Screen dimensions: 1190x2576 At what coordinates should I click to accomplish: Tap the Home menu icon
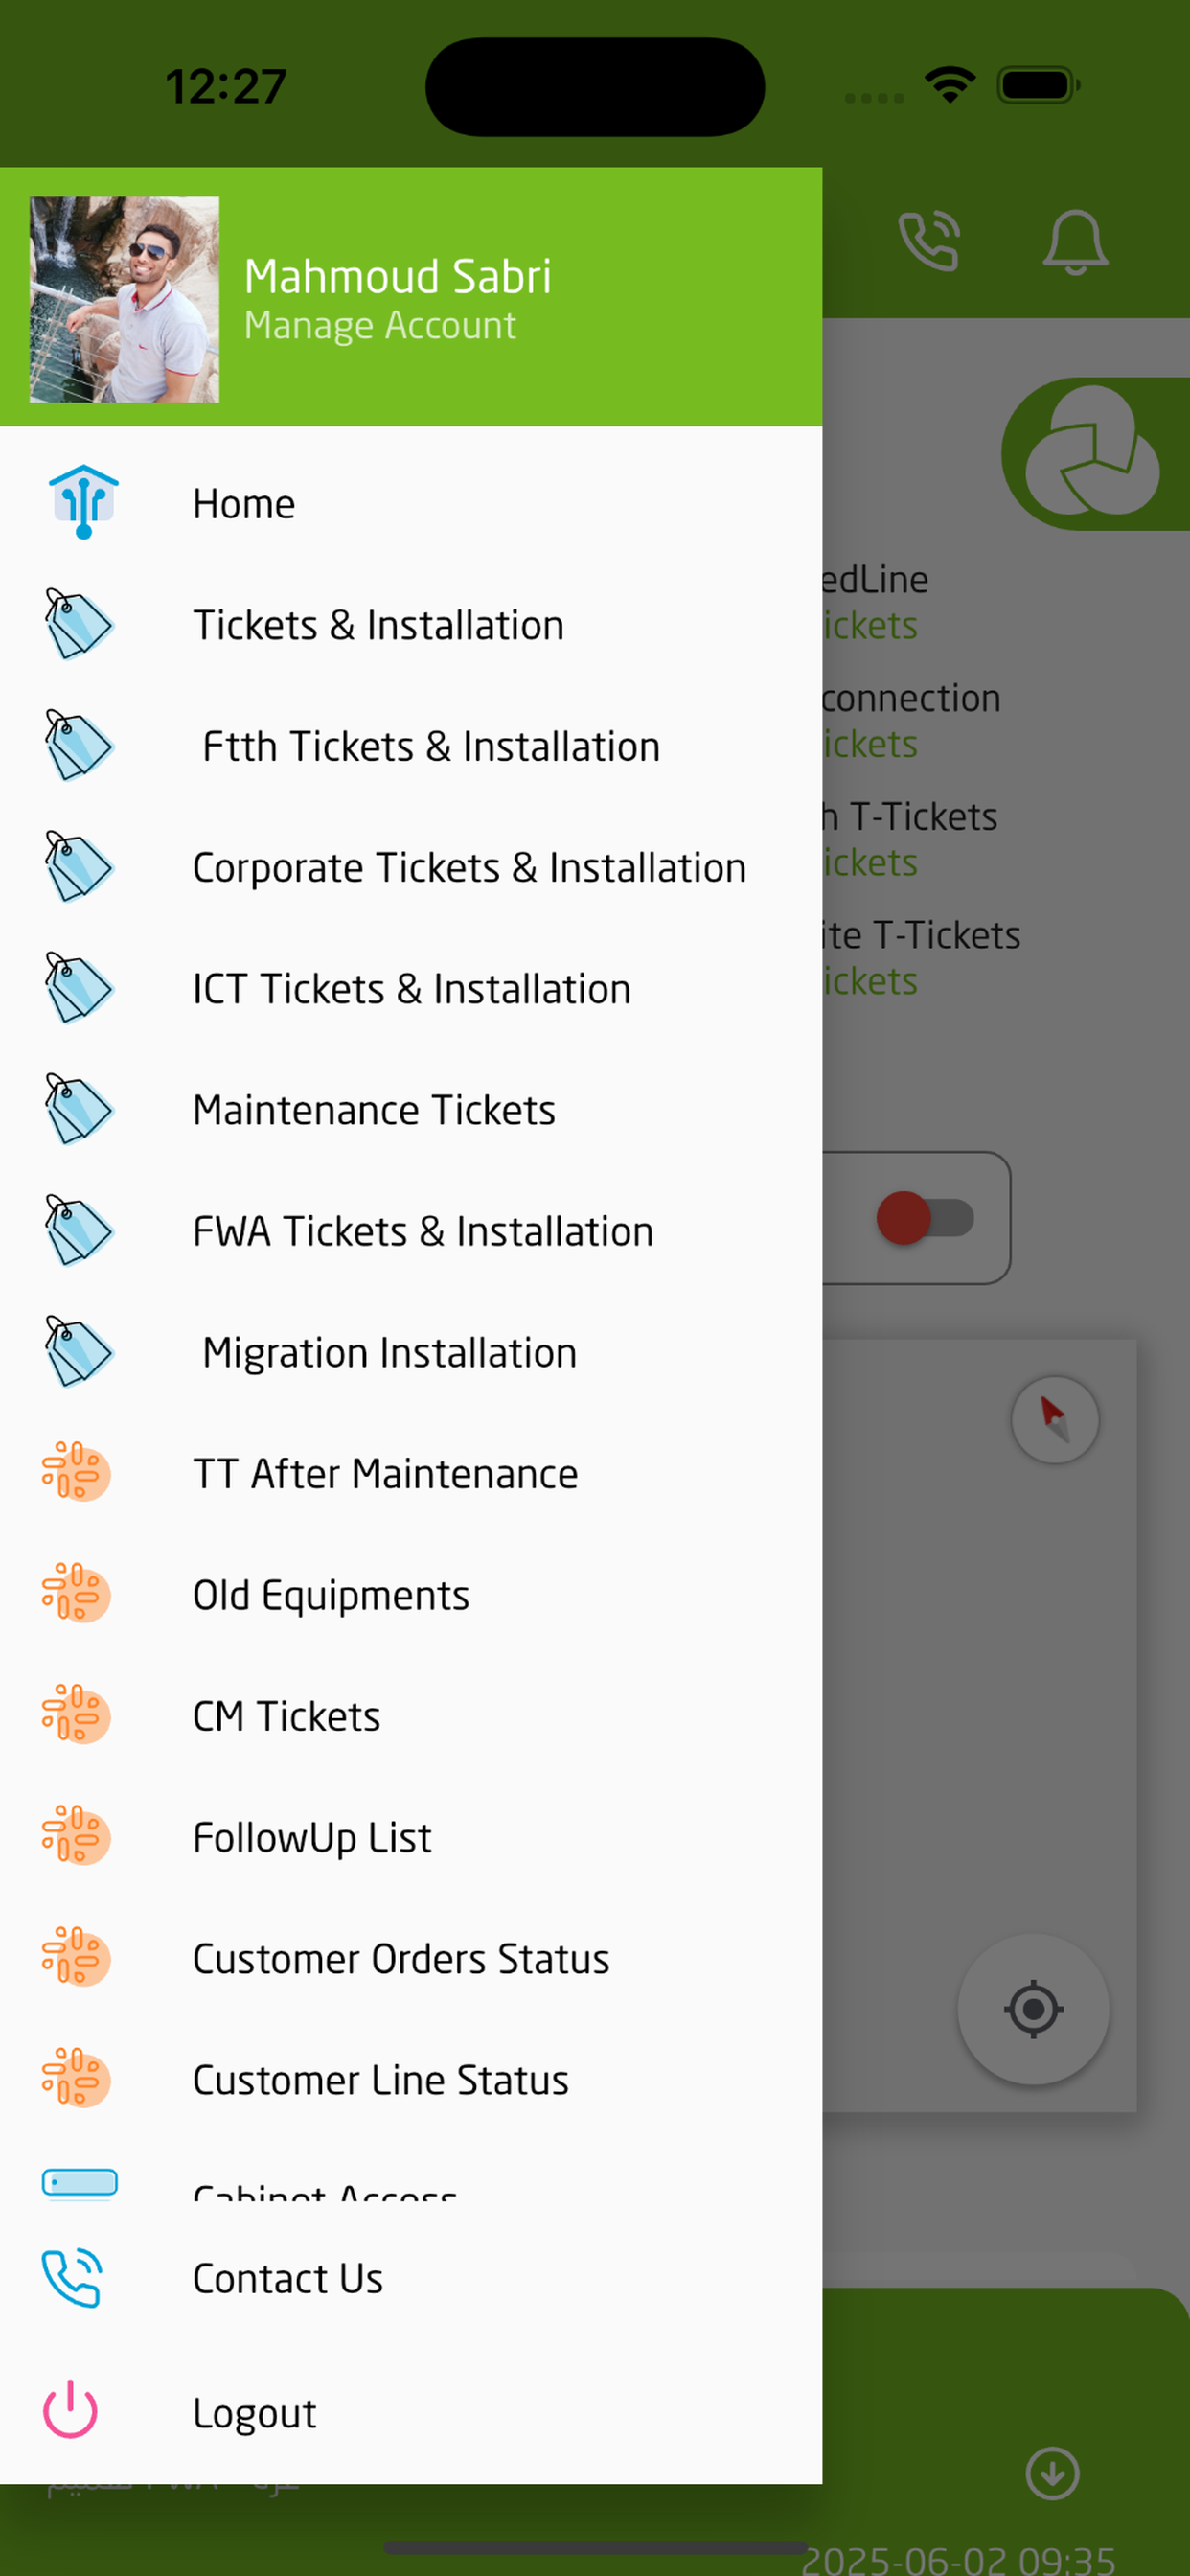pos(83,502)
